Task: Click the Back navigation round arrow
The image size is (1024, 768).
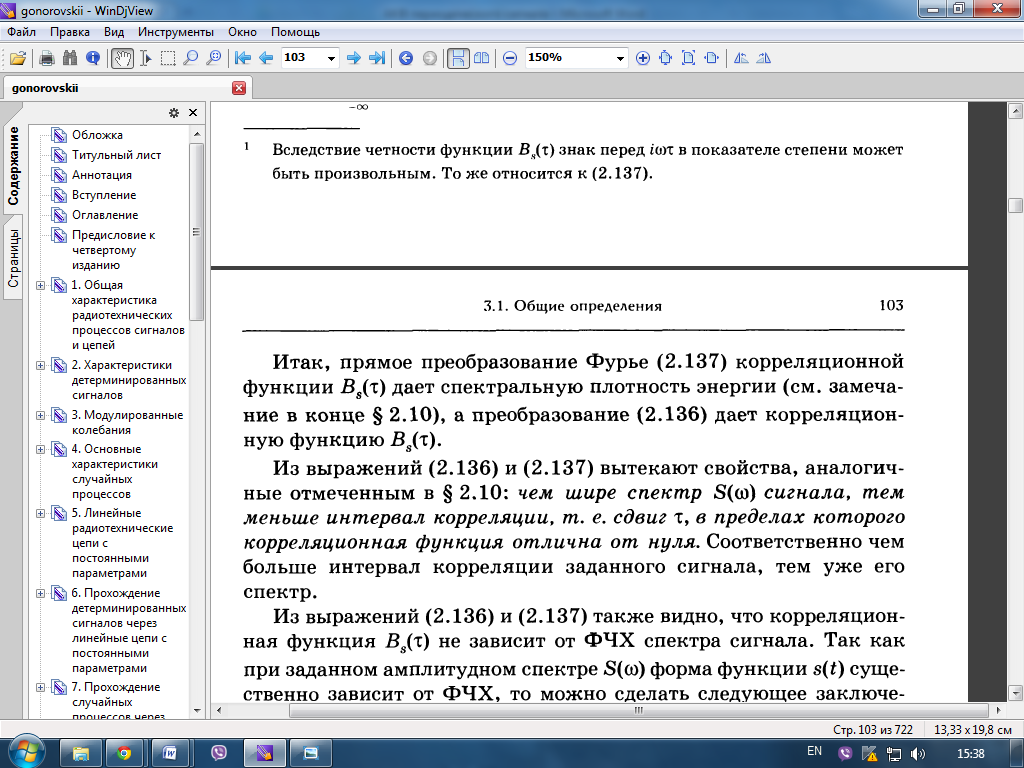Action: click(406, 58)
